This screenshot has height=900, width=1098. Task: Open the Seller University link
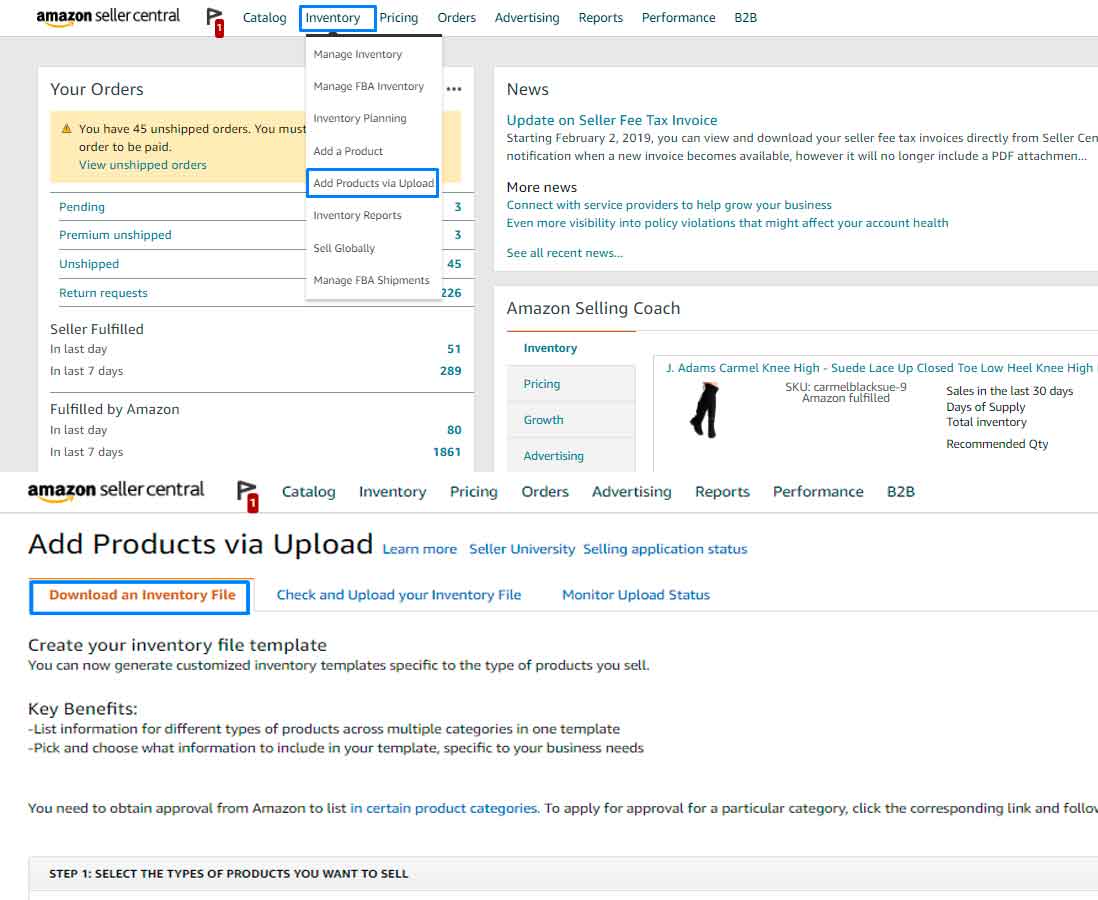coord(522,549)
